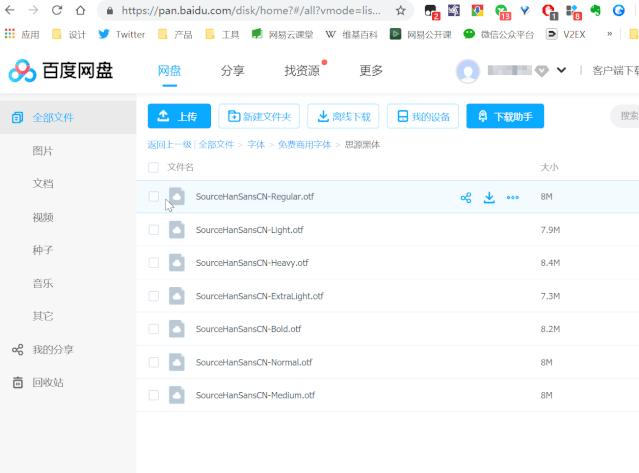The height and width of the screenshot is (473, 639).
Task: Click the 返回上一级 breadcrumb link
Action: coord(170,145)
